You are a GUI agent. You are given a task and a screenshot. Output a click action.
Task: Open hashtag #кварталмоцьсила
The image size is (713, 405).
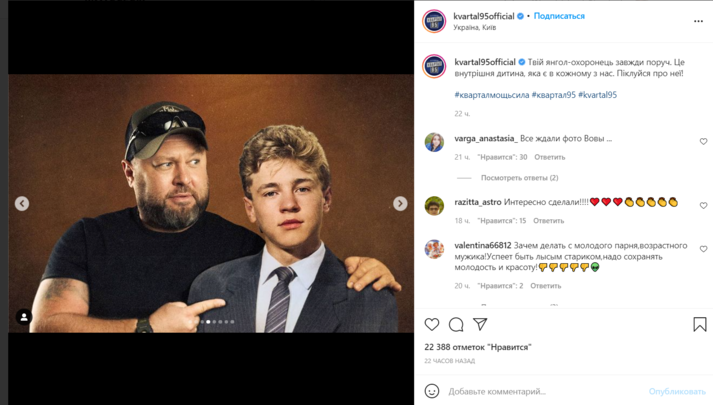coord(491,95)
